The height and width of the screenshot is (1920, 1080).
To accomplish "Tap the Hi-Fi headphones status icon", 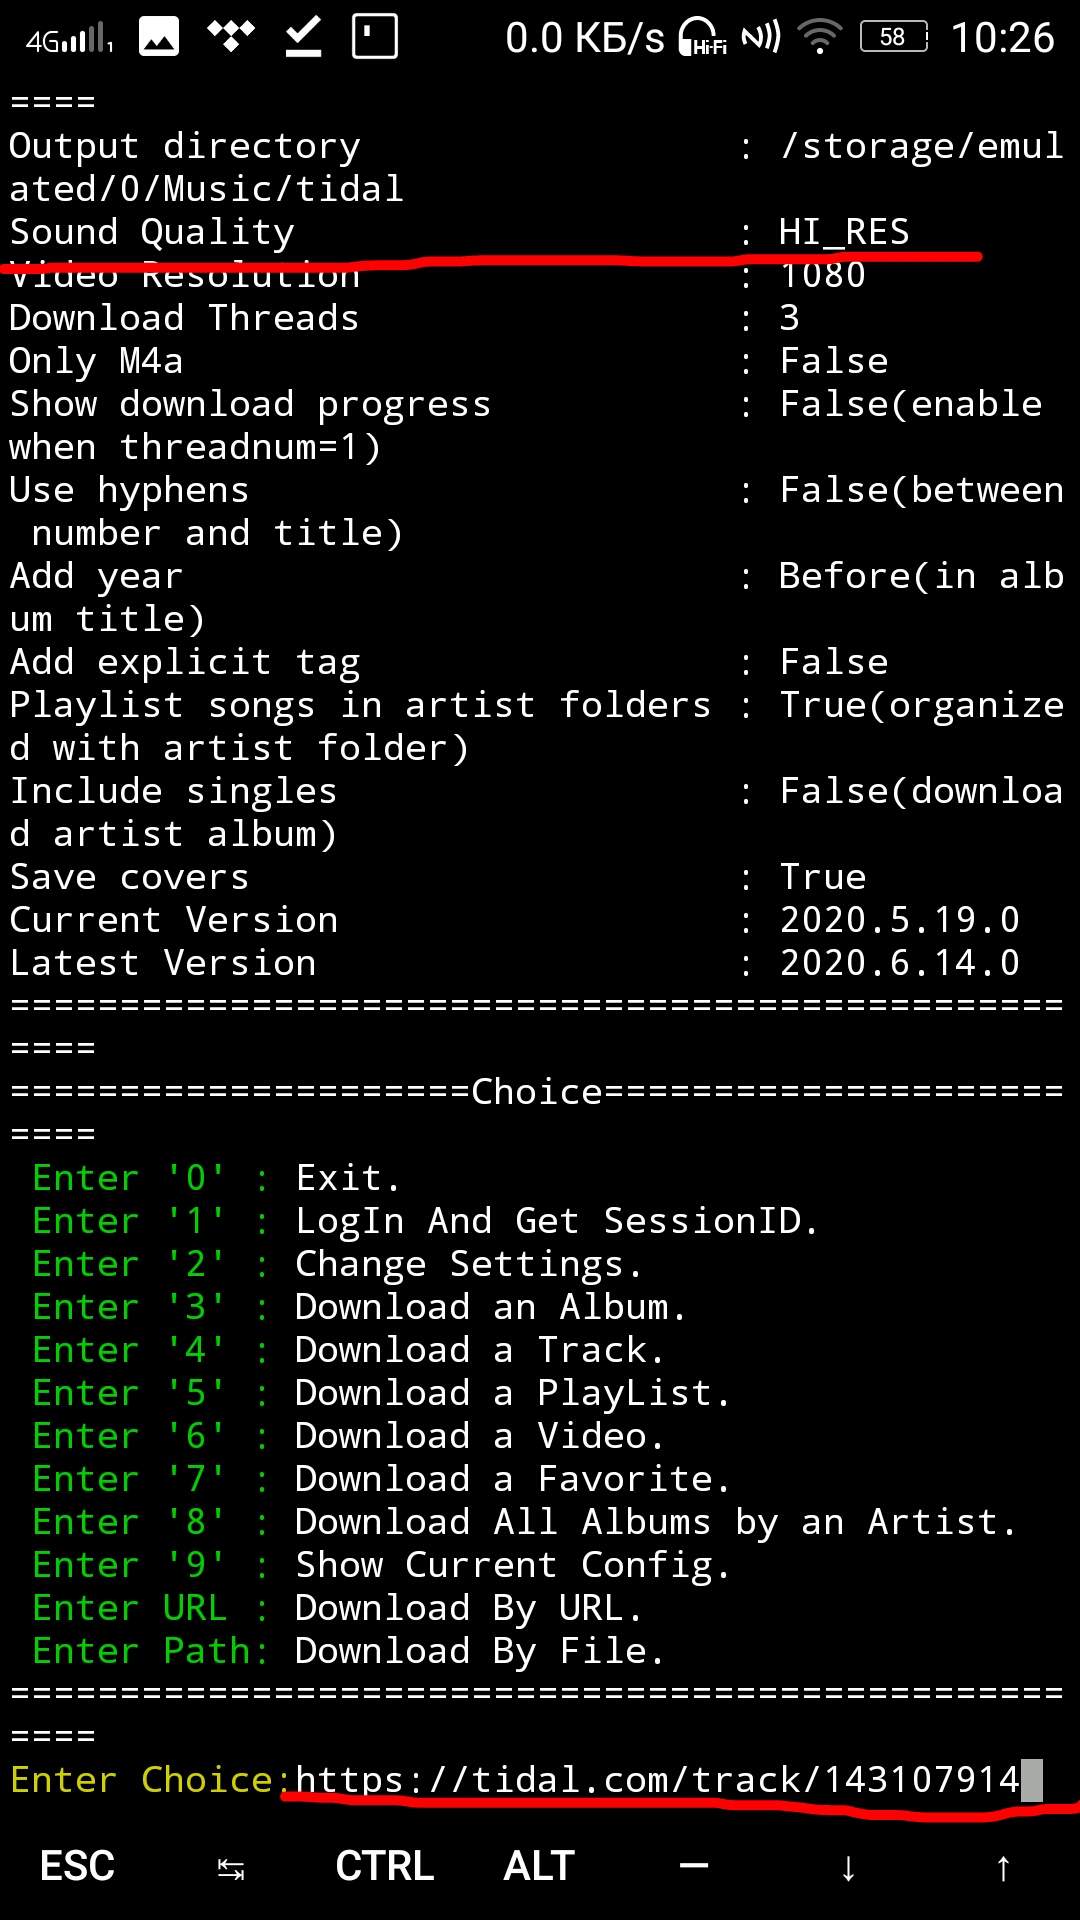I will pyautogui.click(x=700, y=36).
